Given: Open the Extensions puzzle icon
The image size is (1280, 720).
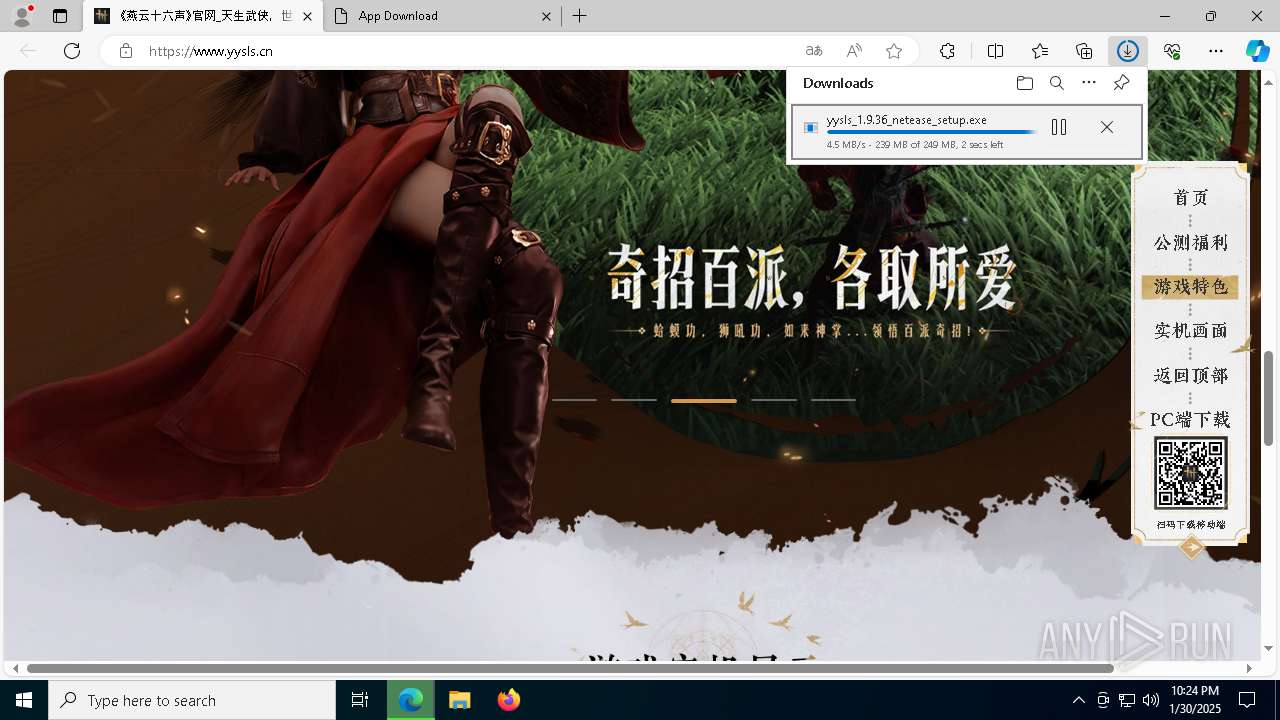Looking at the screenshot, I should [947, 51].
